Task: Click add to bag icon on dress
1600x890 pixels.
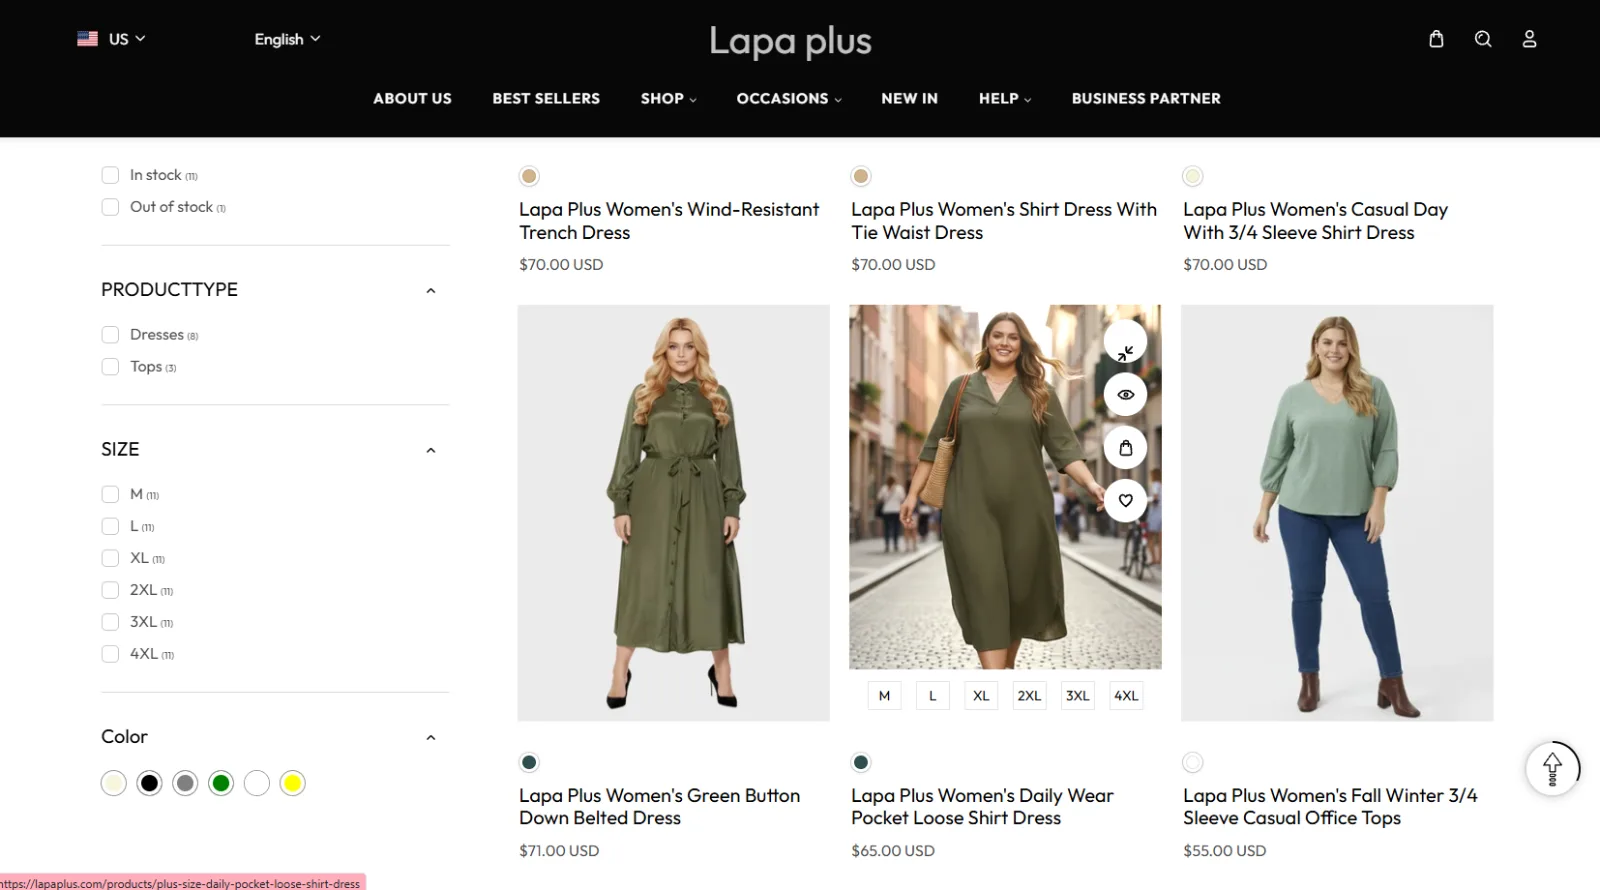Action: 1125,448
